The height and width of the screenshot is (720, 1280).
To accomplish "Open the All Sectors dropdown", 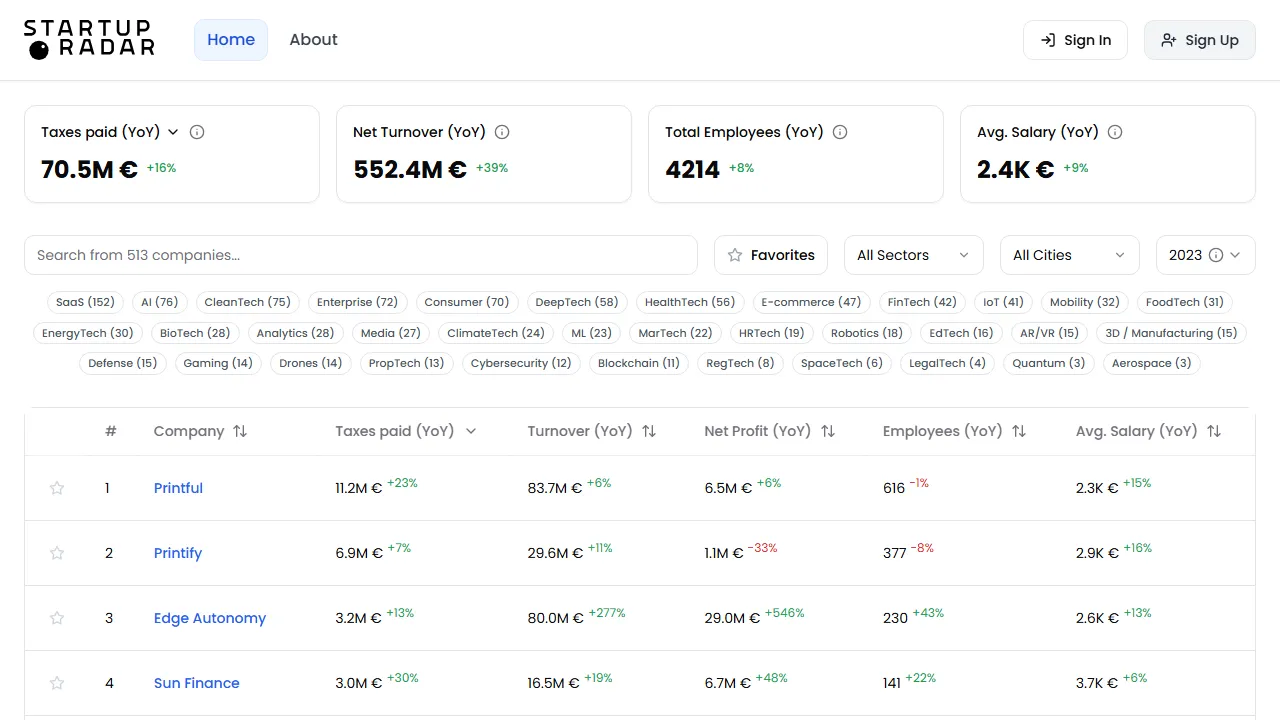I will coord(912,255).
